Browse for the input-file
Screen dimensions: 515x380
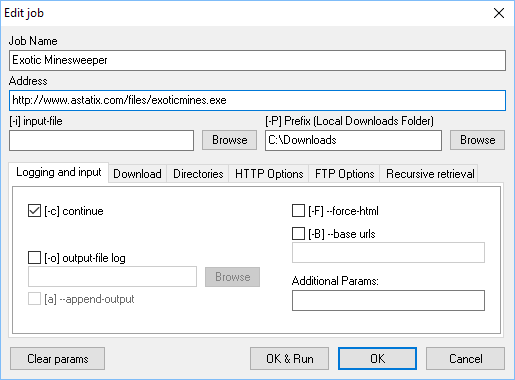point(229,140)
